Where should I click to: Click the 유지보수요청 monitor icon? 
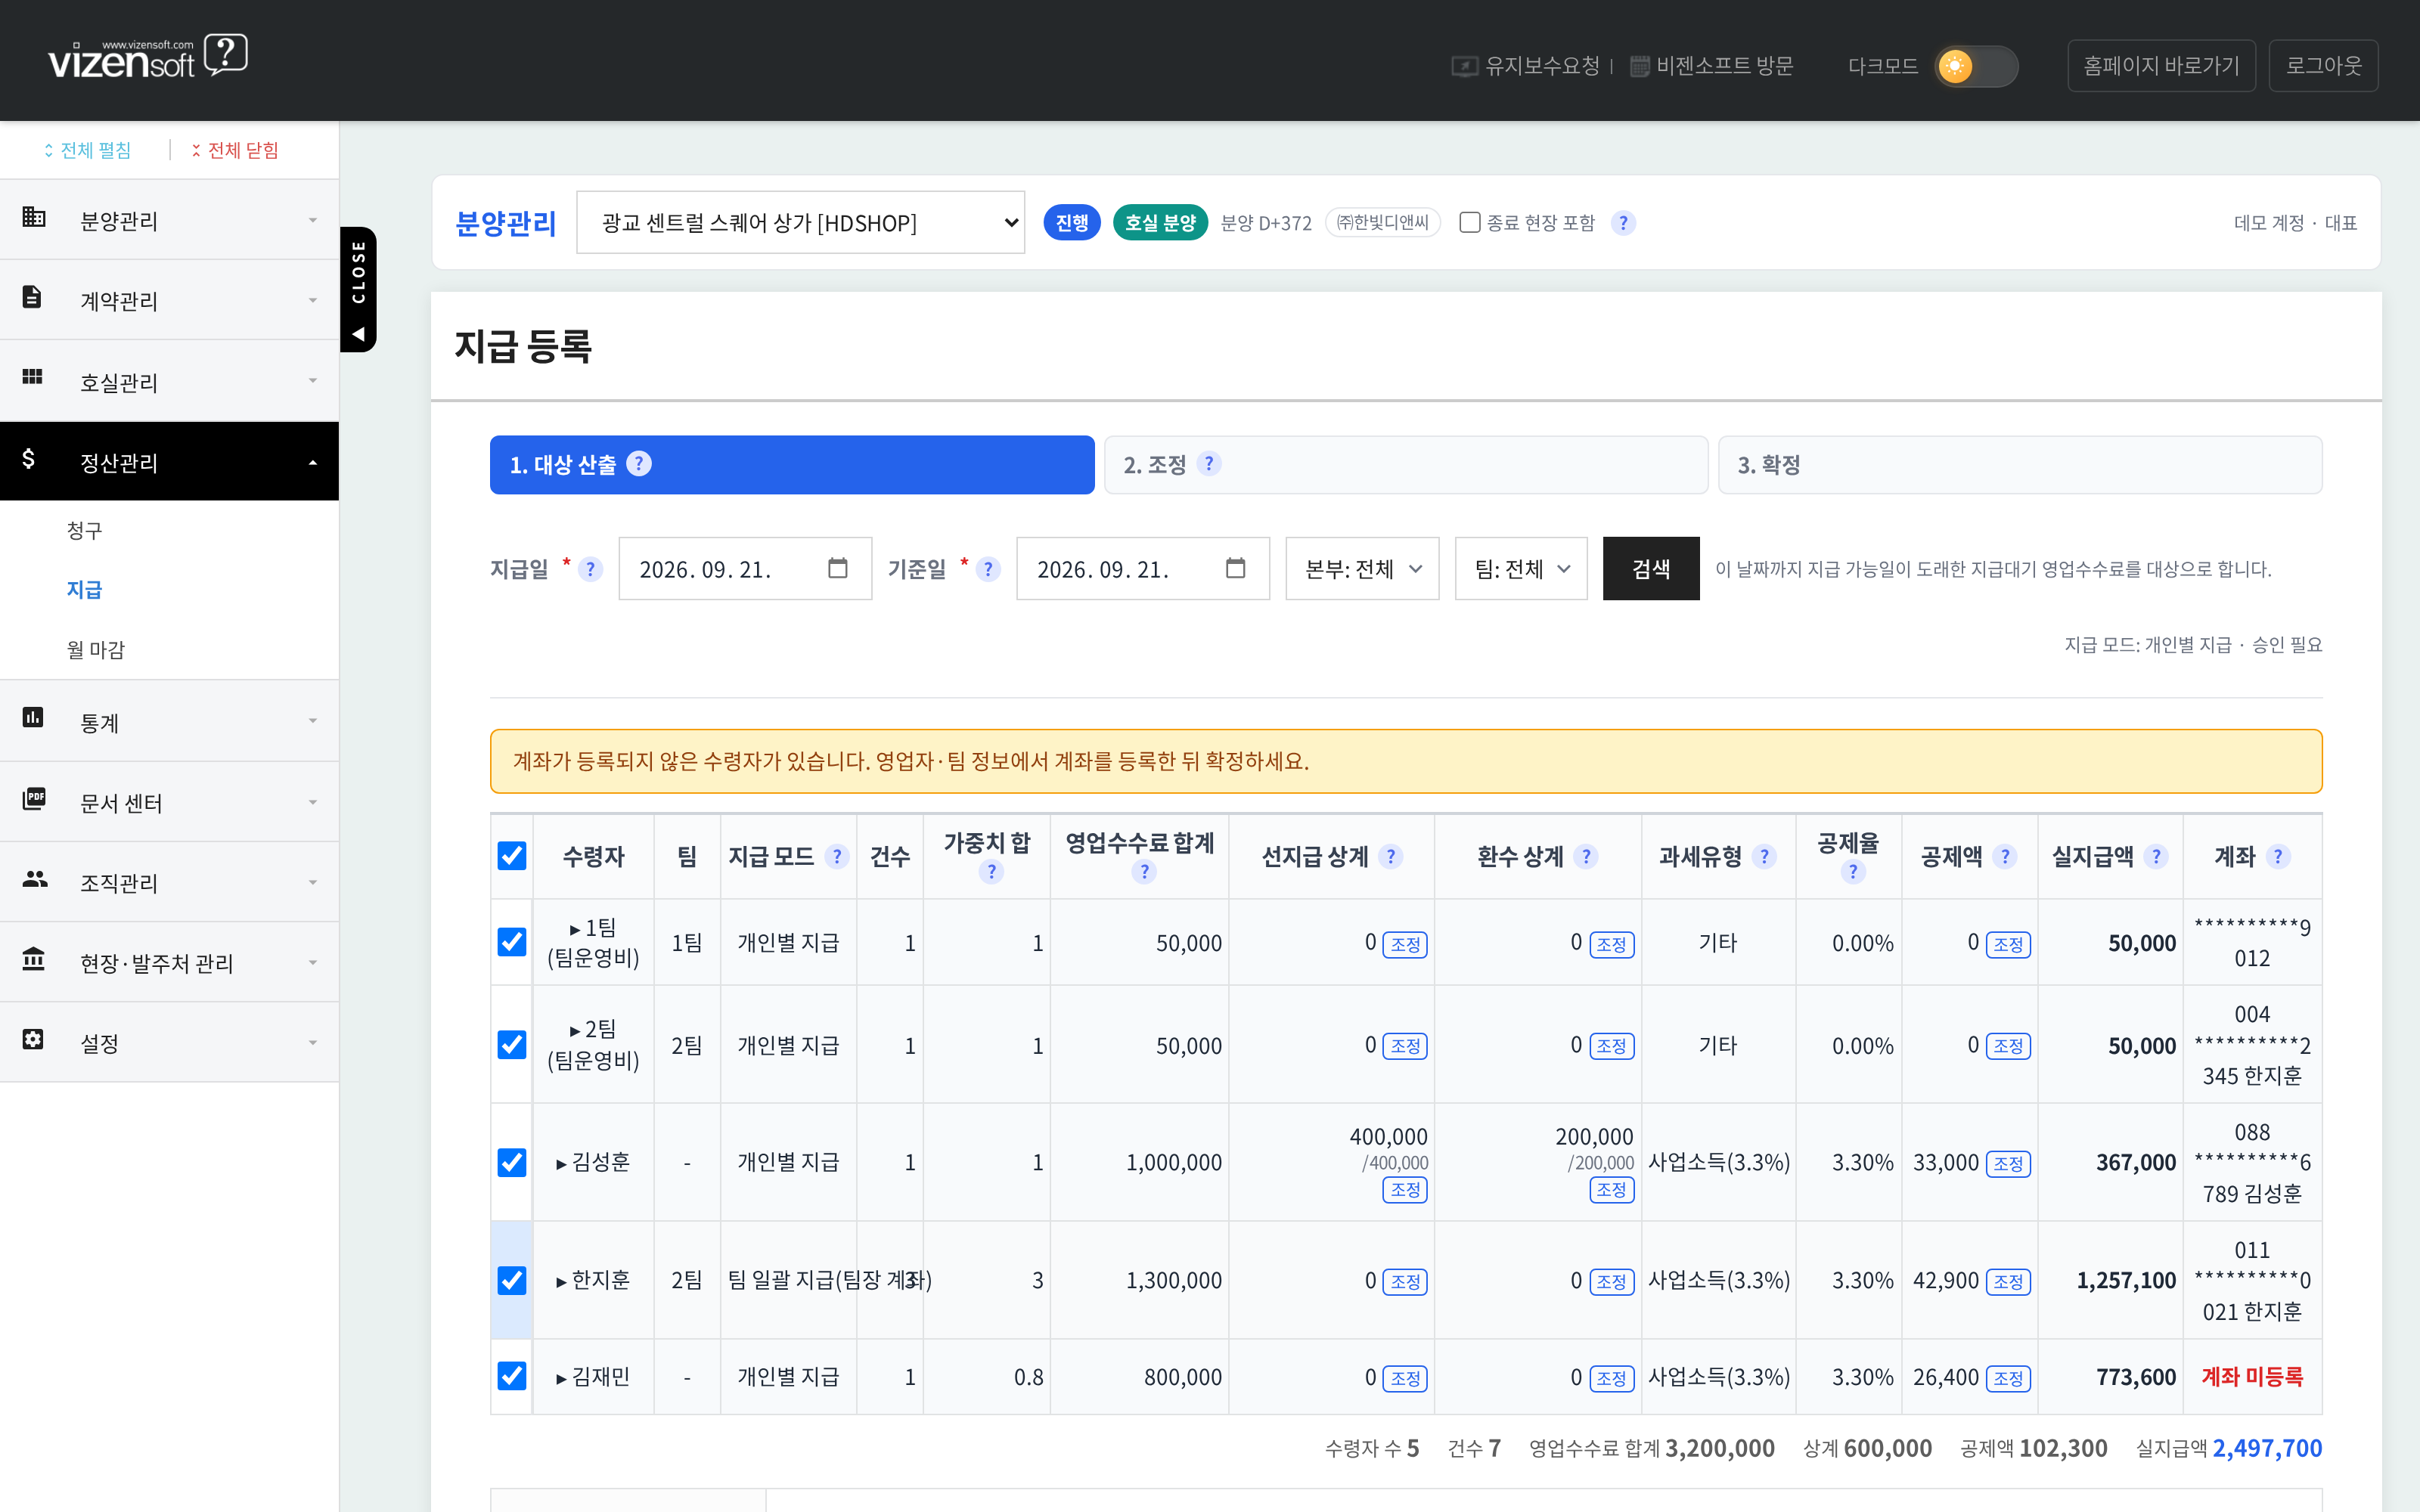click(1464, 66)
